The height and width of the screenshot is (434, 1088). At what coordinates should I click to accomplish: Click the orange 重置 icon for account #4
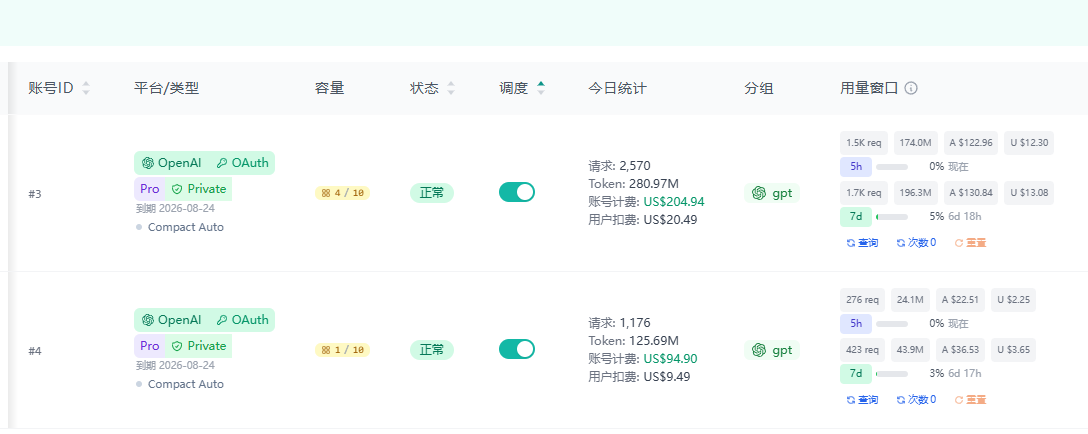pos(959,400)
